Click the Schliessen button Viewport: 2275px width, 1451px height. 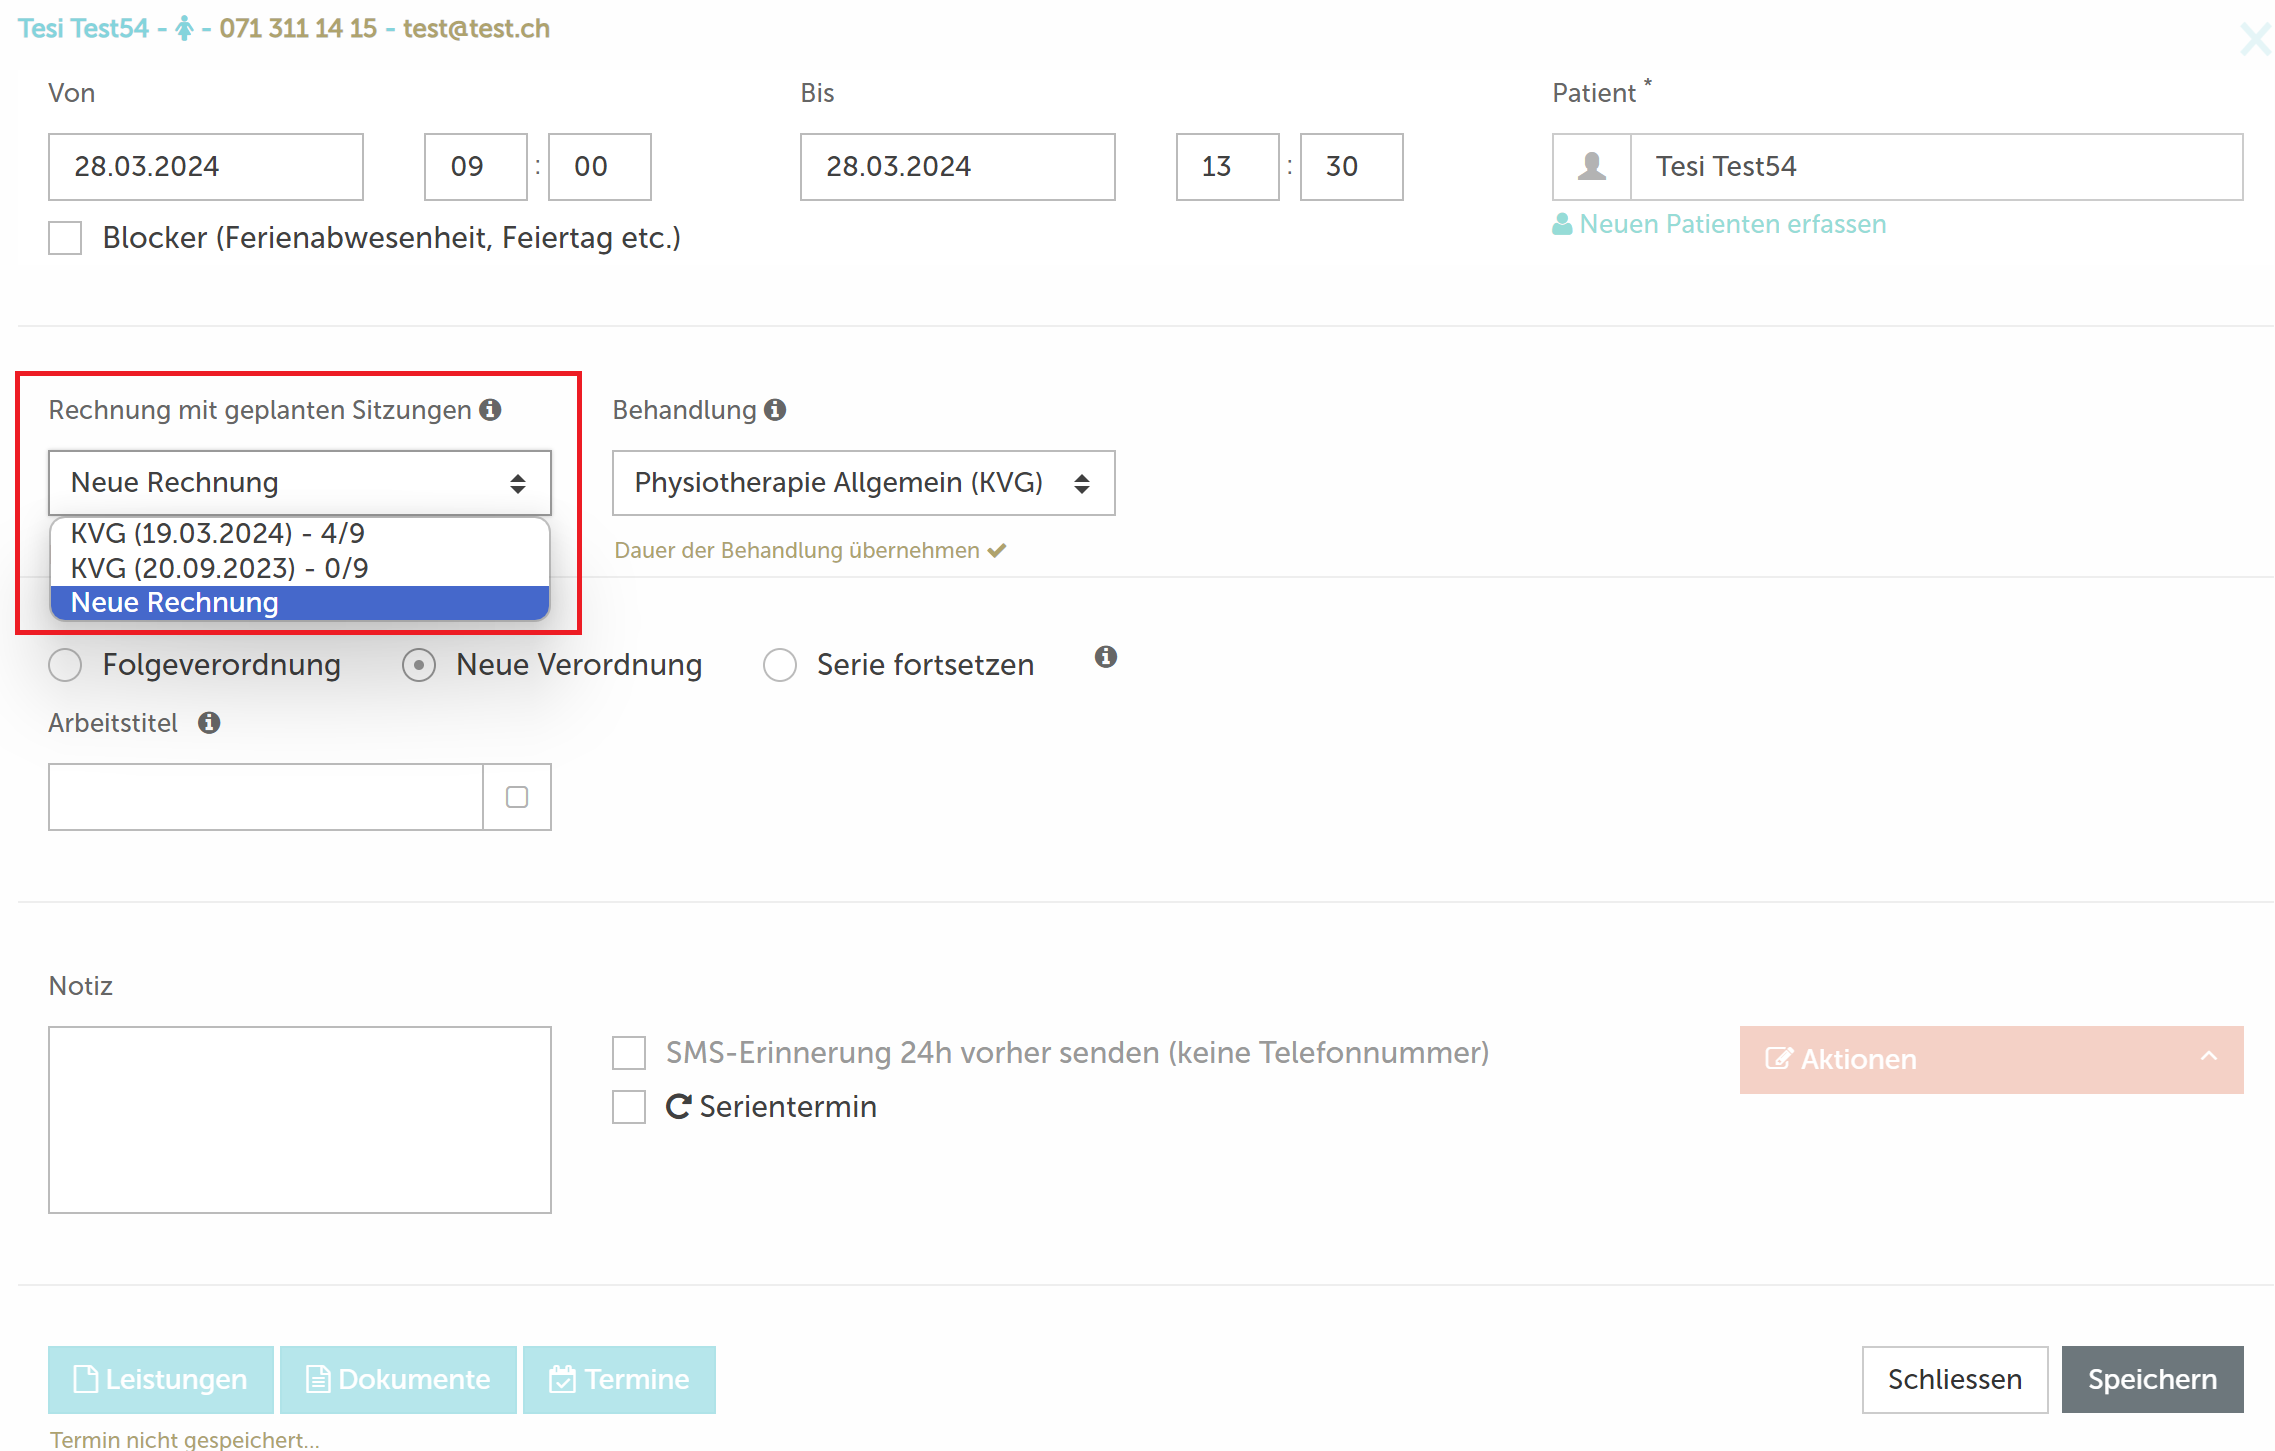[x=1954, y=1380]
